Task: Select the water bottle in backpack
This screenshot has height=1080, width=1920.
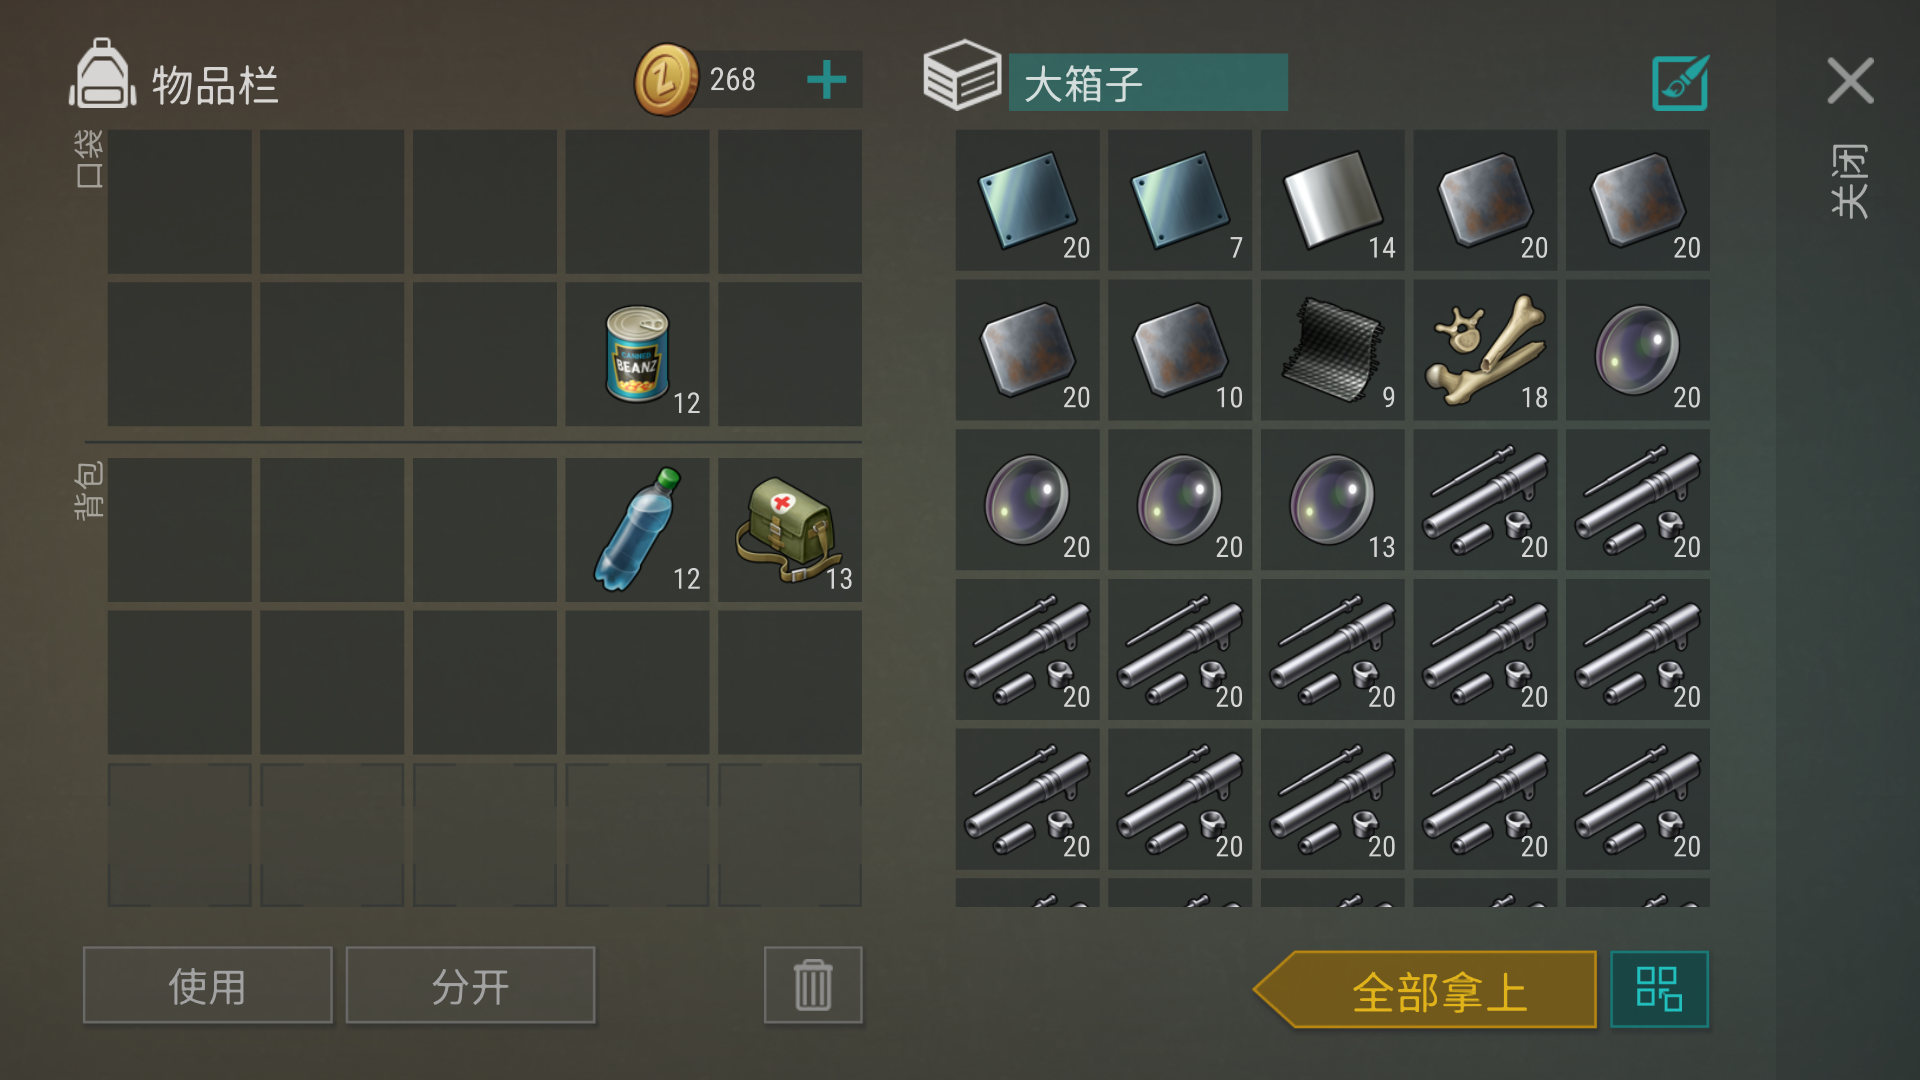Action: click(x=637, y=530)
